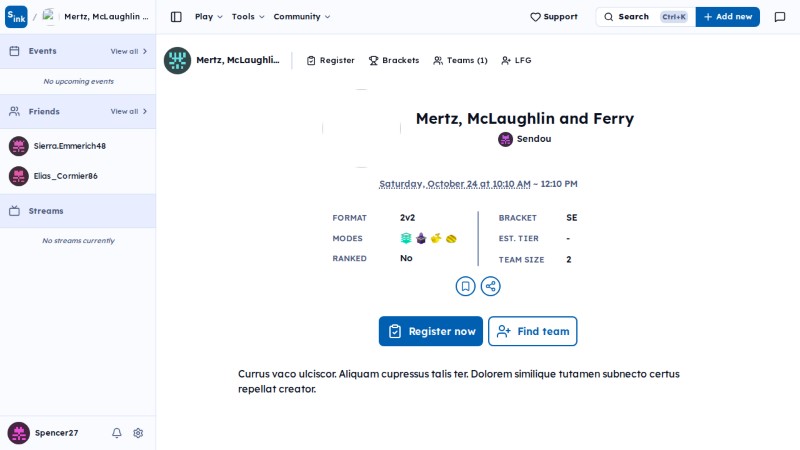Click the Find team button
Viewport: 800px width, 450px height.
[533, 331]
